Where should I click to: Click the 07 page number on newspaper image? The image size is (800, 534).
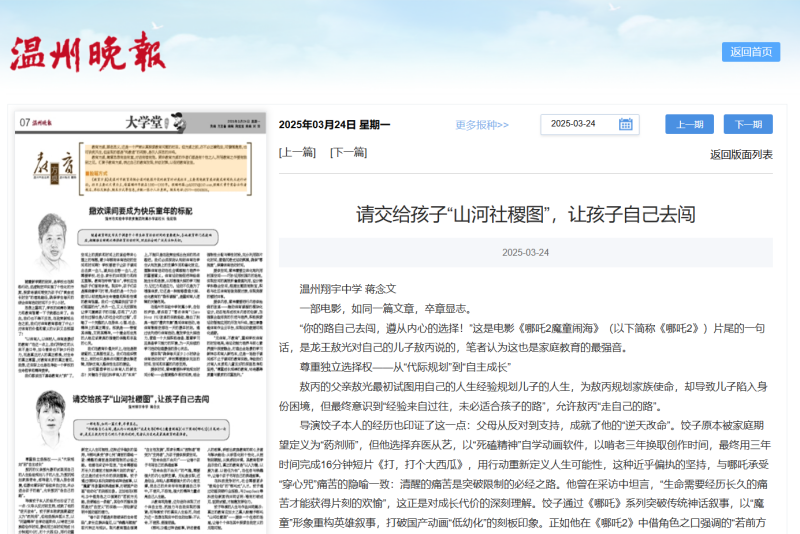pos(23,121)
